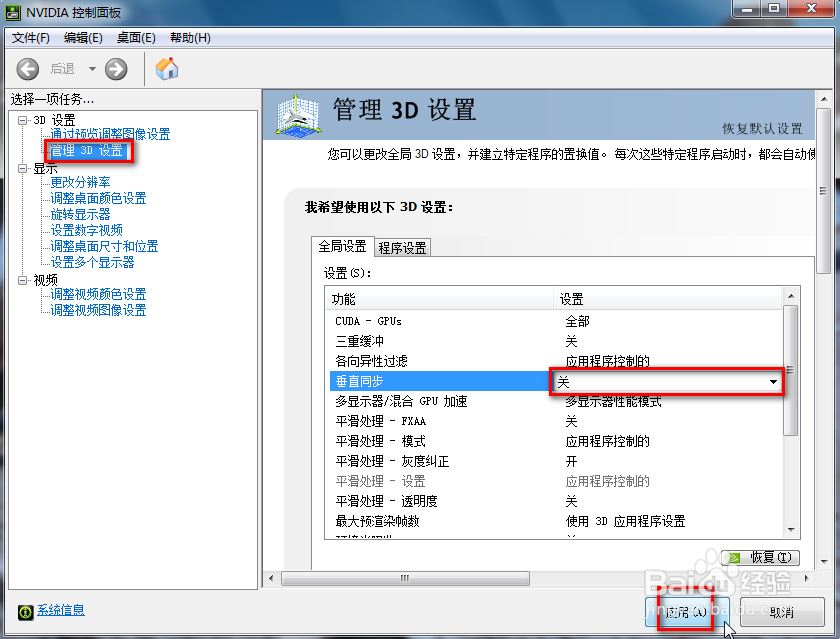
Task: Click the 应用(A) button
Action: pos(686,612)
